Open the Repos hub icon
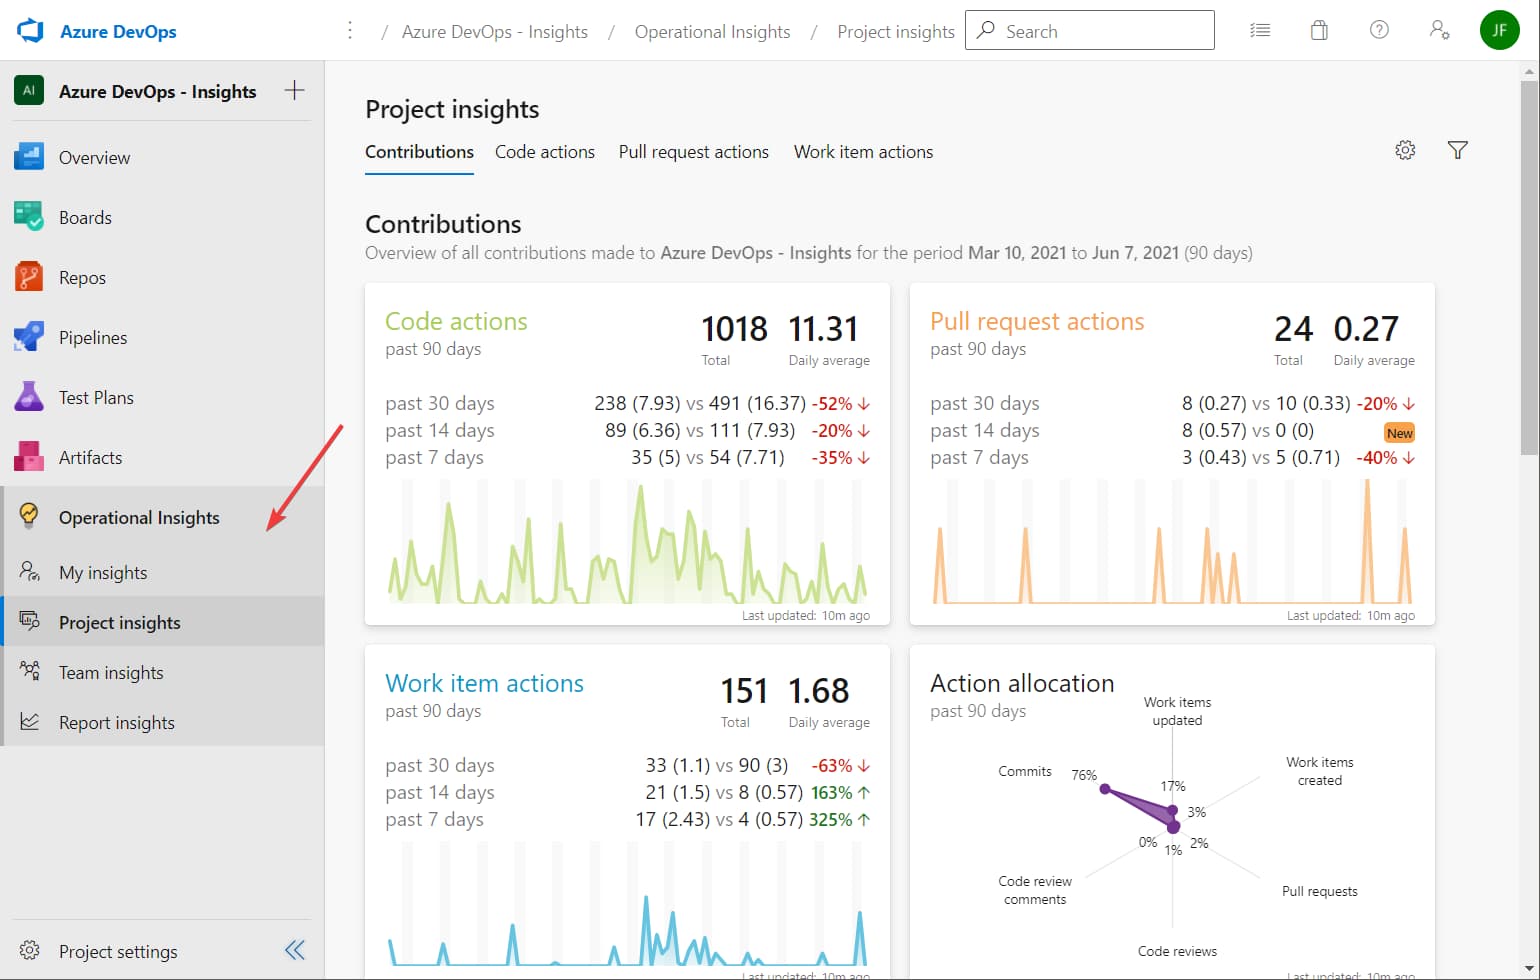The image size is (1540, 980). tap(29, 277)
